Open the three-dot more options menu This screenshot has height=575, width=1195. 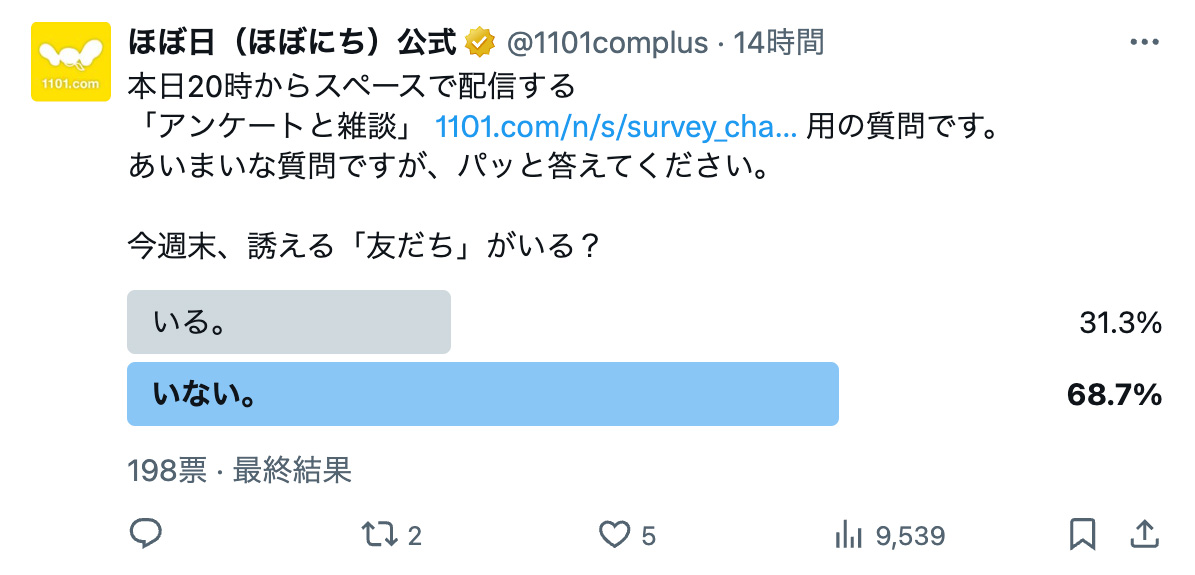1143,43
